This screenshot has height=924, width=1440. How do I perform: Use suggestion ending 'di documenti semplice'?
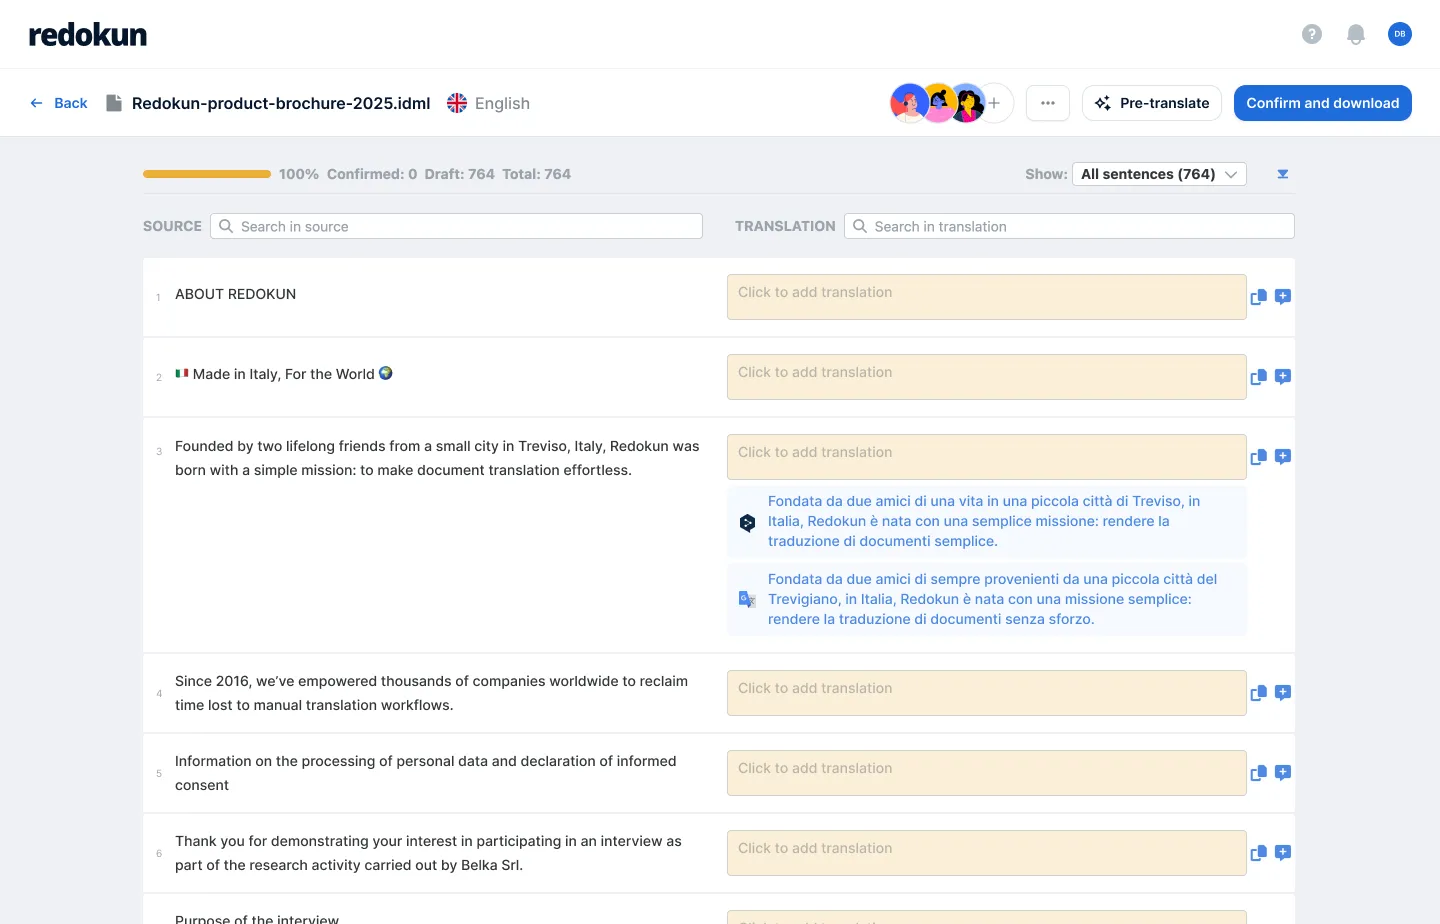coord(987,521)
